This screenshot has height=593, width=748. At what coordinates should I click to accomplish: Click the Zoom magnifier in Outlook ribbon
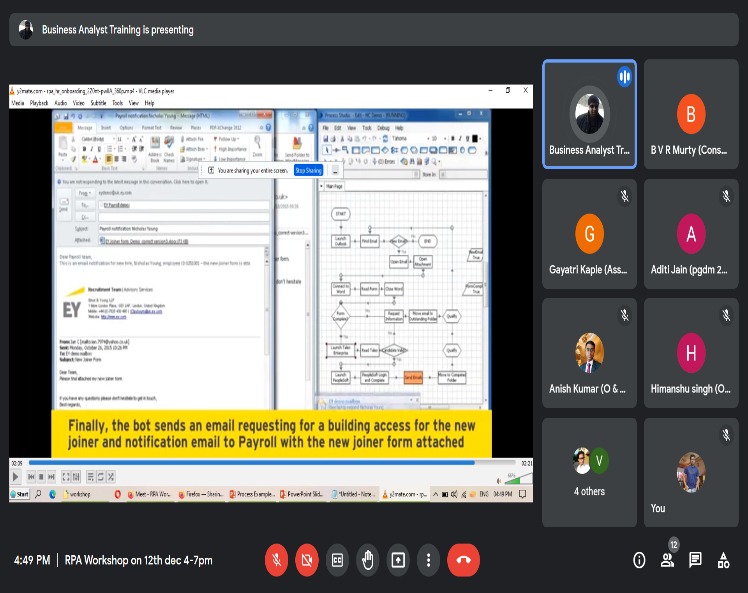(x=258, y=146)
